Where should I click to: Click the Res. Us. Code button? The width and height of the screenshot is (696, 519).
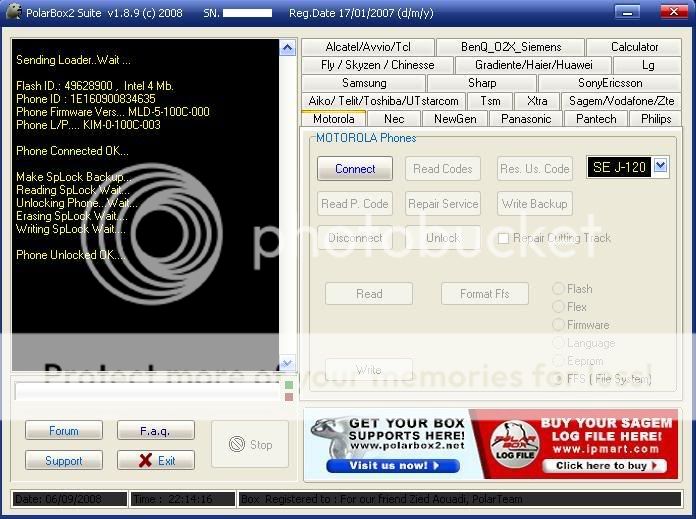click(x=534, y=169)
